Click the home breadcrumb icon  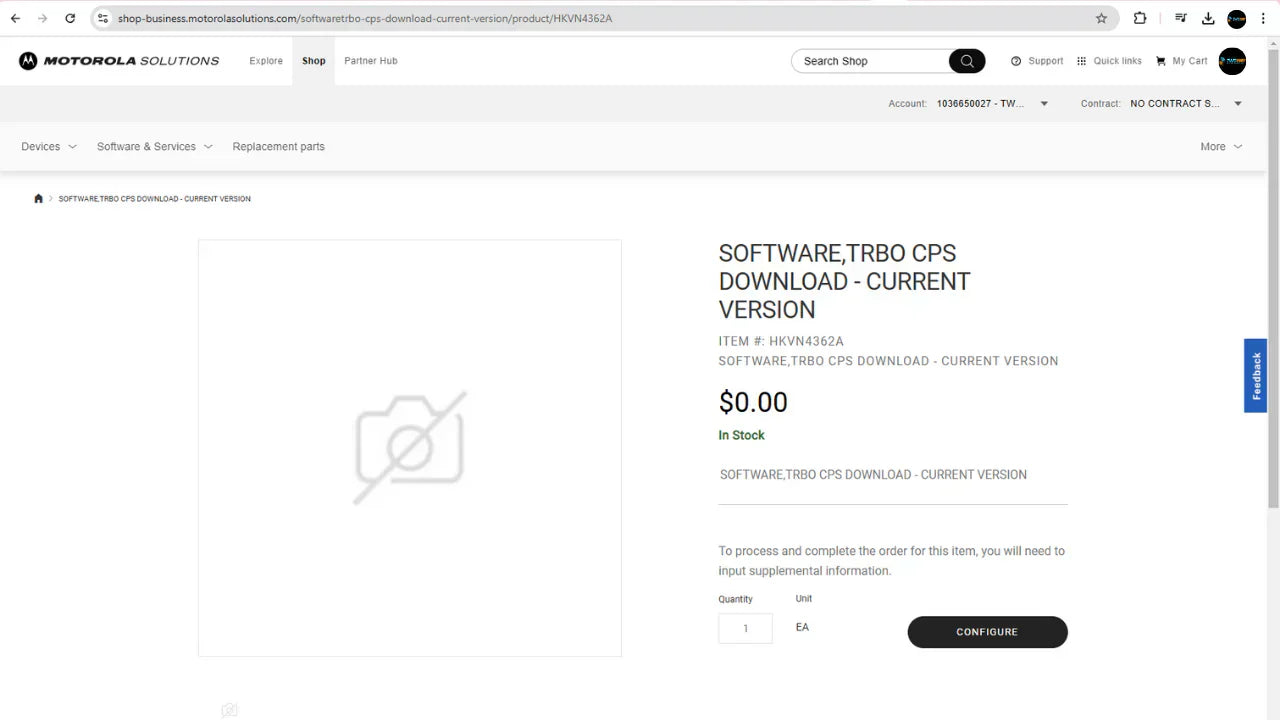click(x=38, y=198)
